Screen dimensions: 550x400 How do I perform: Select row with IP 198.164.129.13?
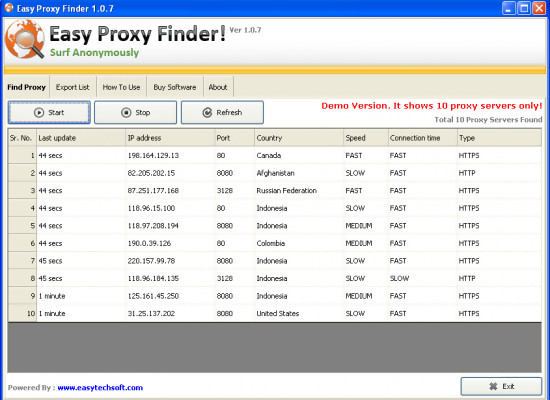click(x=275, y=155)
